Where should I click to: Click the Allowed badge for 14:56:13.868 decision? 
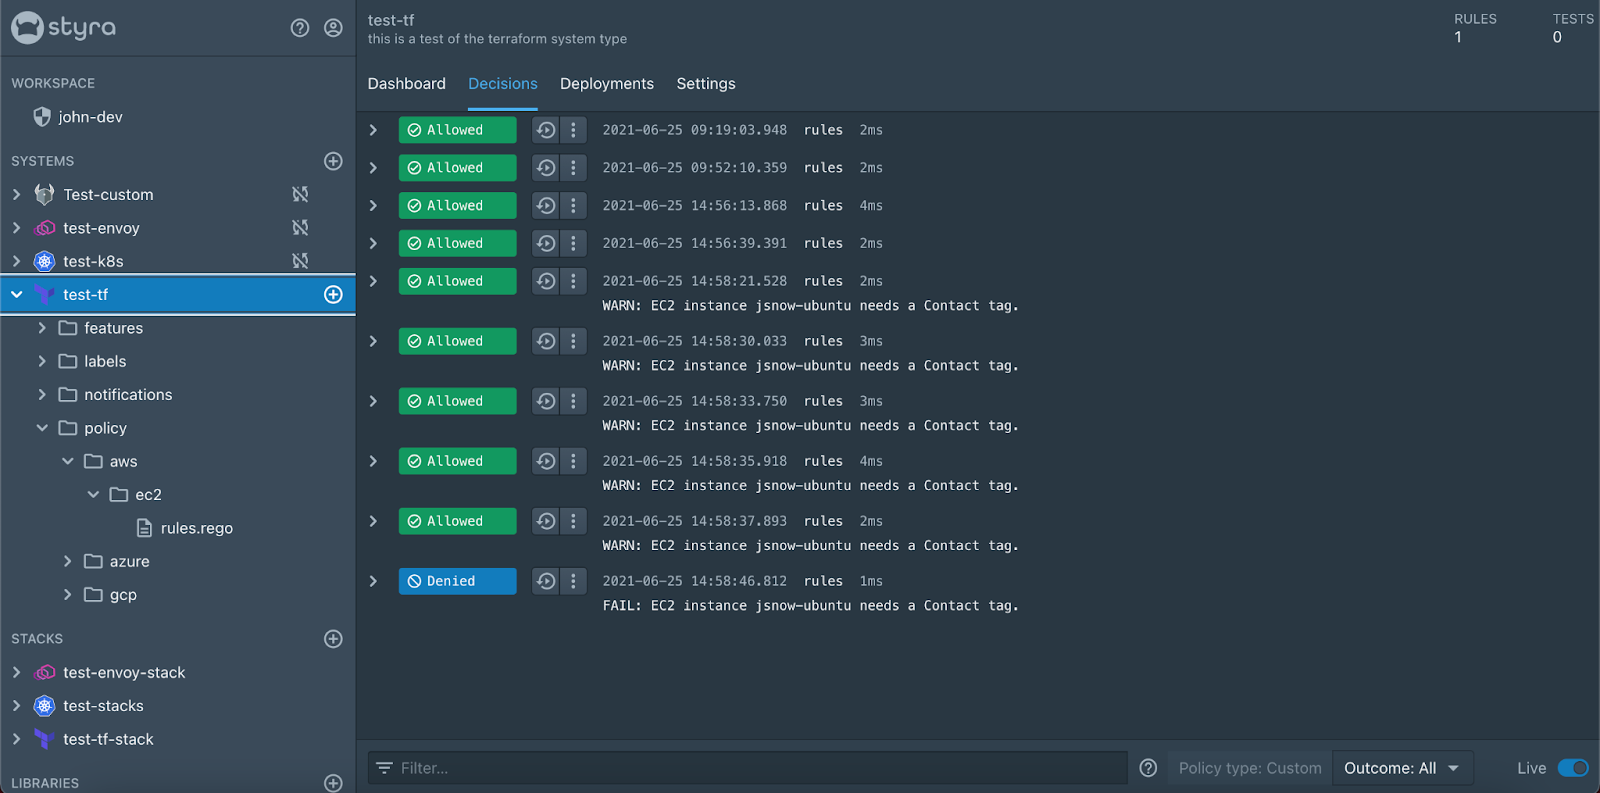tap(458, 206)
